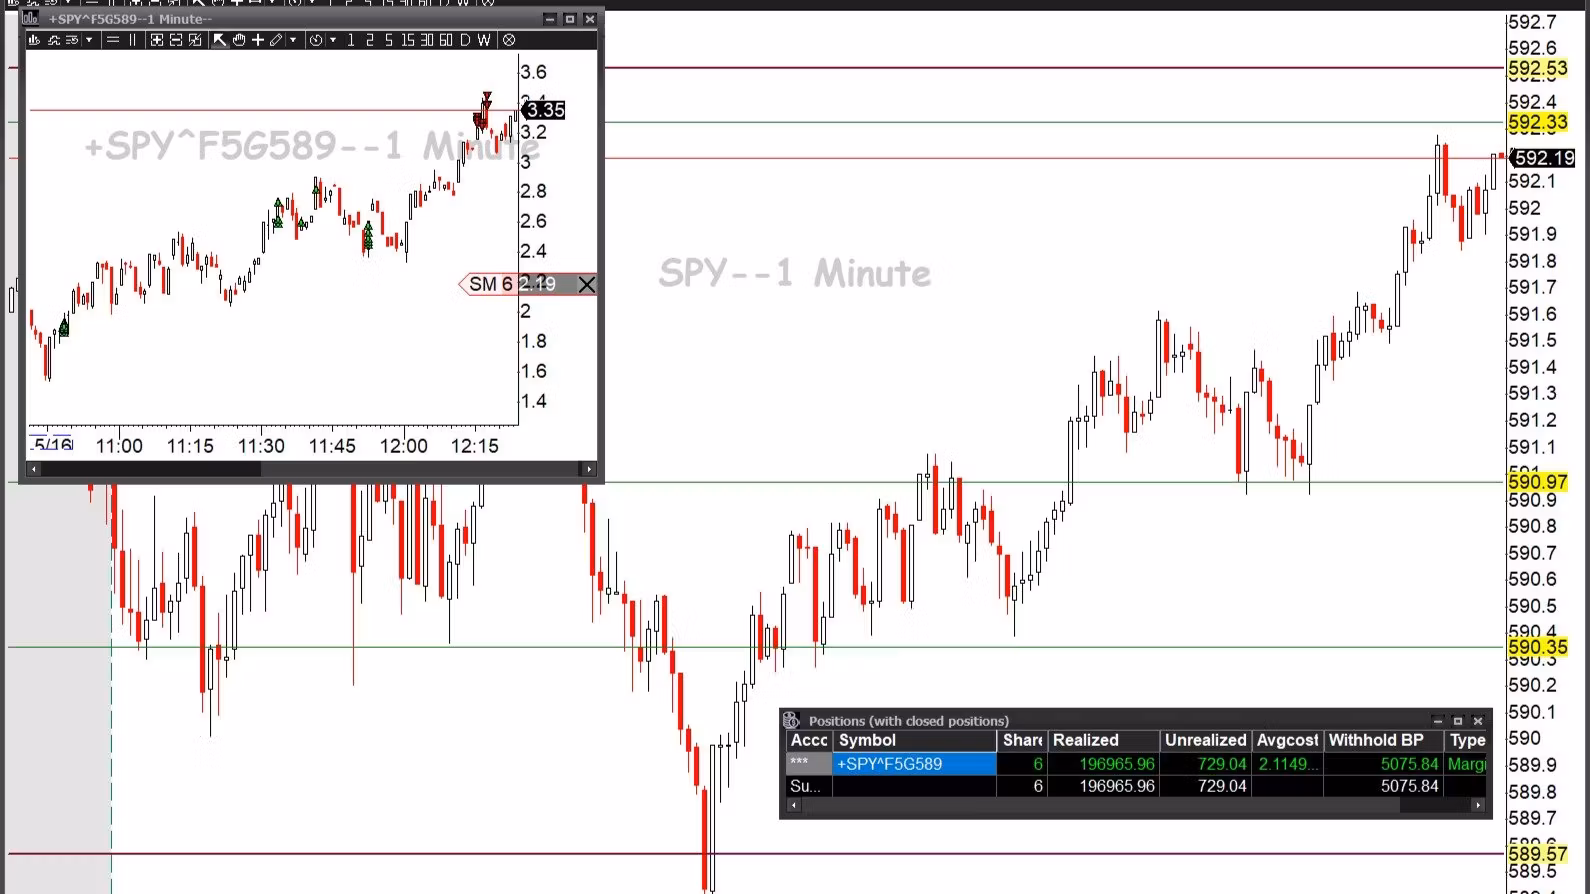This screenshot has height=894, width=1590.
Task: Click the chart type bars icon
Action: click(x=34, y=40)
